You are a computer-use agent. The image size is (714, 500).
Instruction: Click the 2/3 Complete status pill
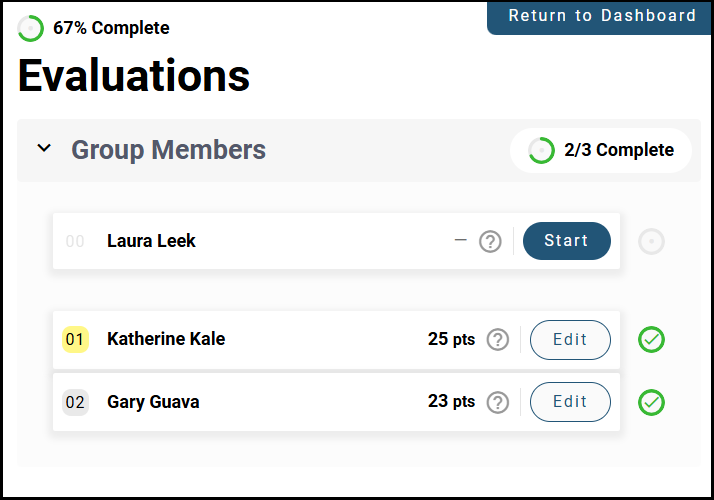pos(601,151)
